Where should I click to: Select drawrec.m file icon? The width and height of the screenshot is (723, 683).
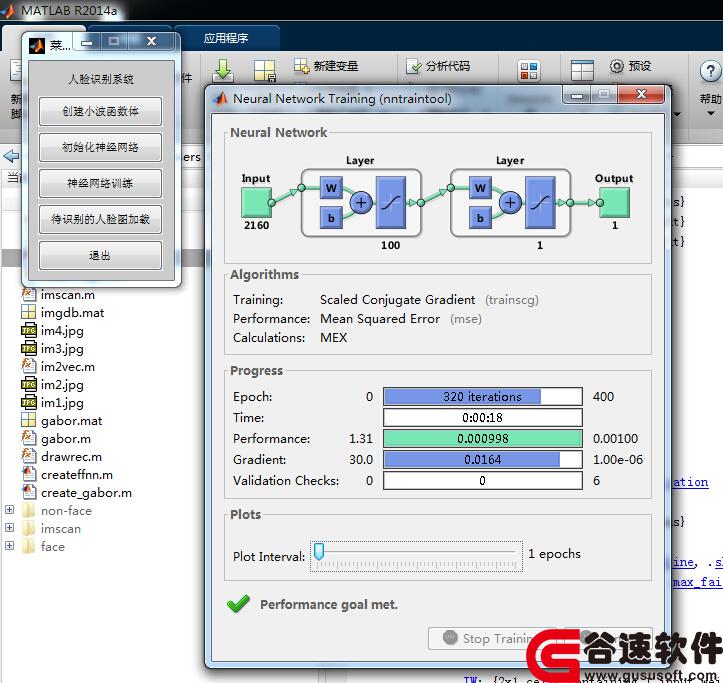point(28,456)
